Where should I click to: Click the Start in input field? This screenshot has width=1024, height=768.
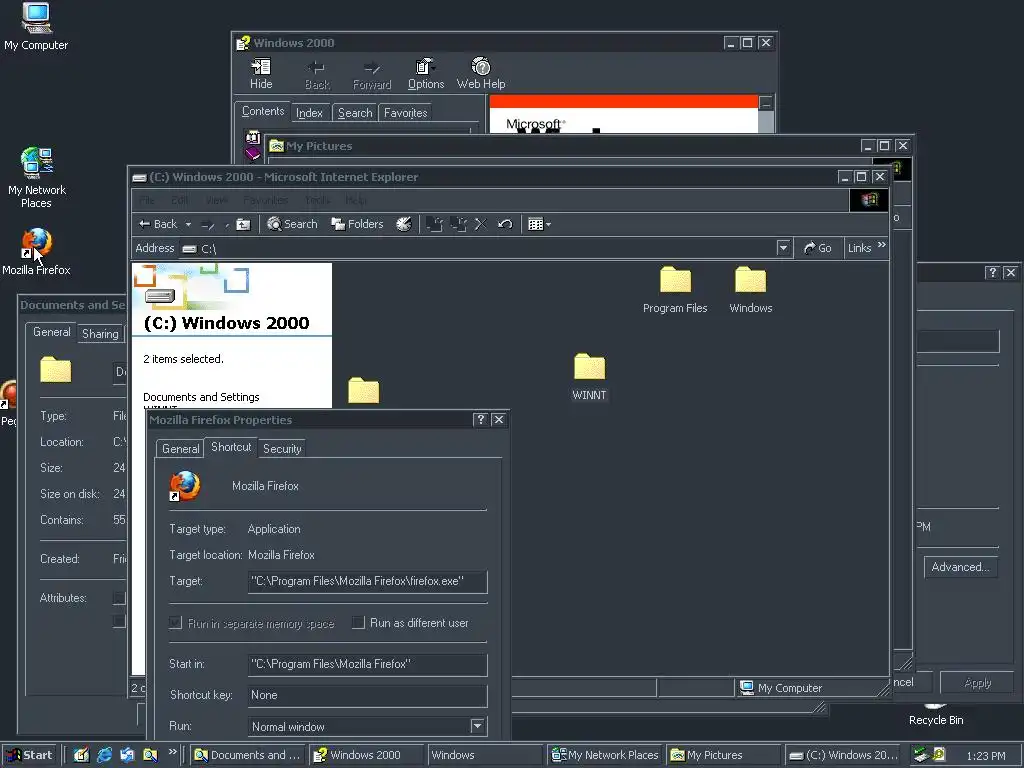pyautogui.click(x=368, y=664)
